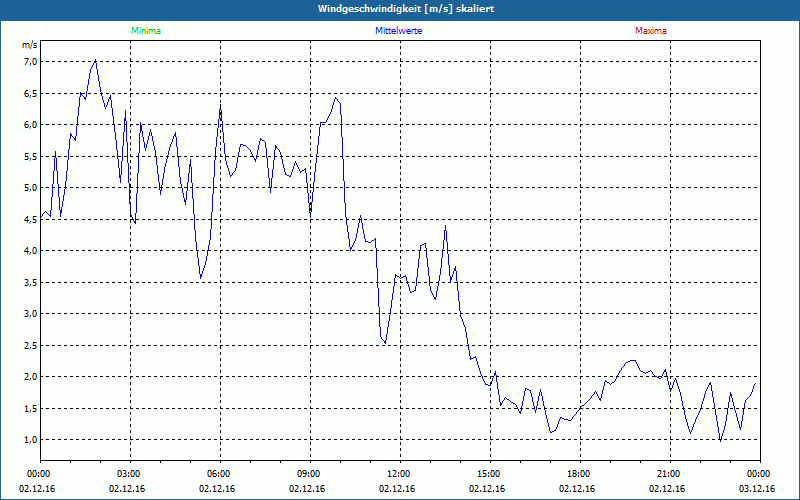Click the 4,0 y-axis value

tap(31, 251)
